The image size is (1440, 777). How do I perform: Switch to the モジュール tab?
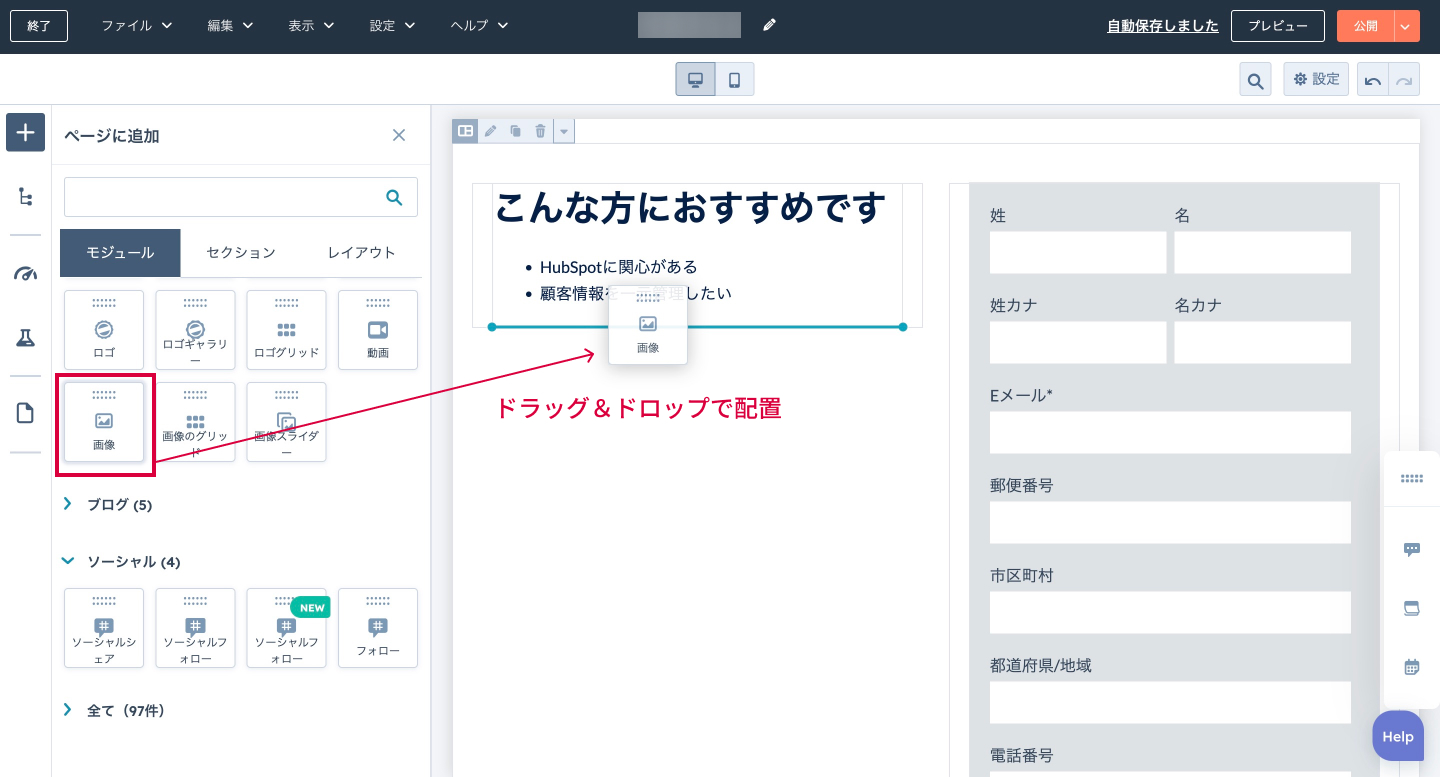[120, 253]
